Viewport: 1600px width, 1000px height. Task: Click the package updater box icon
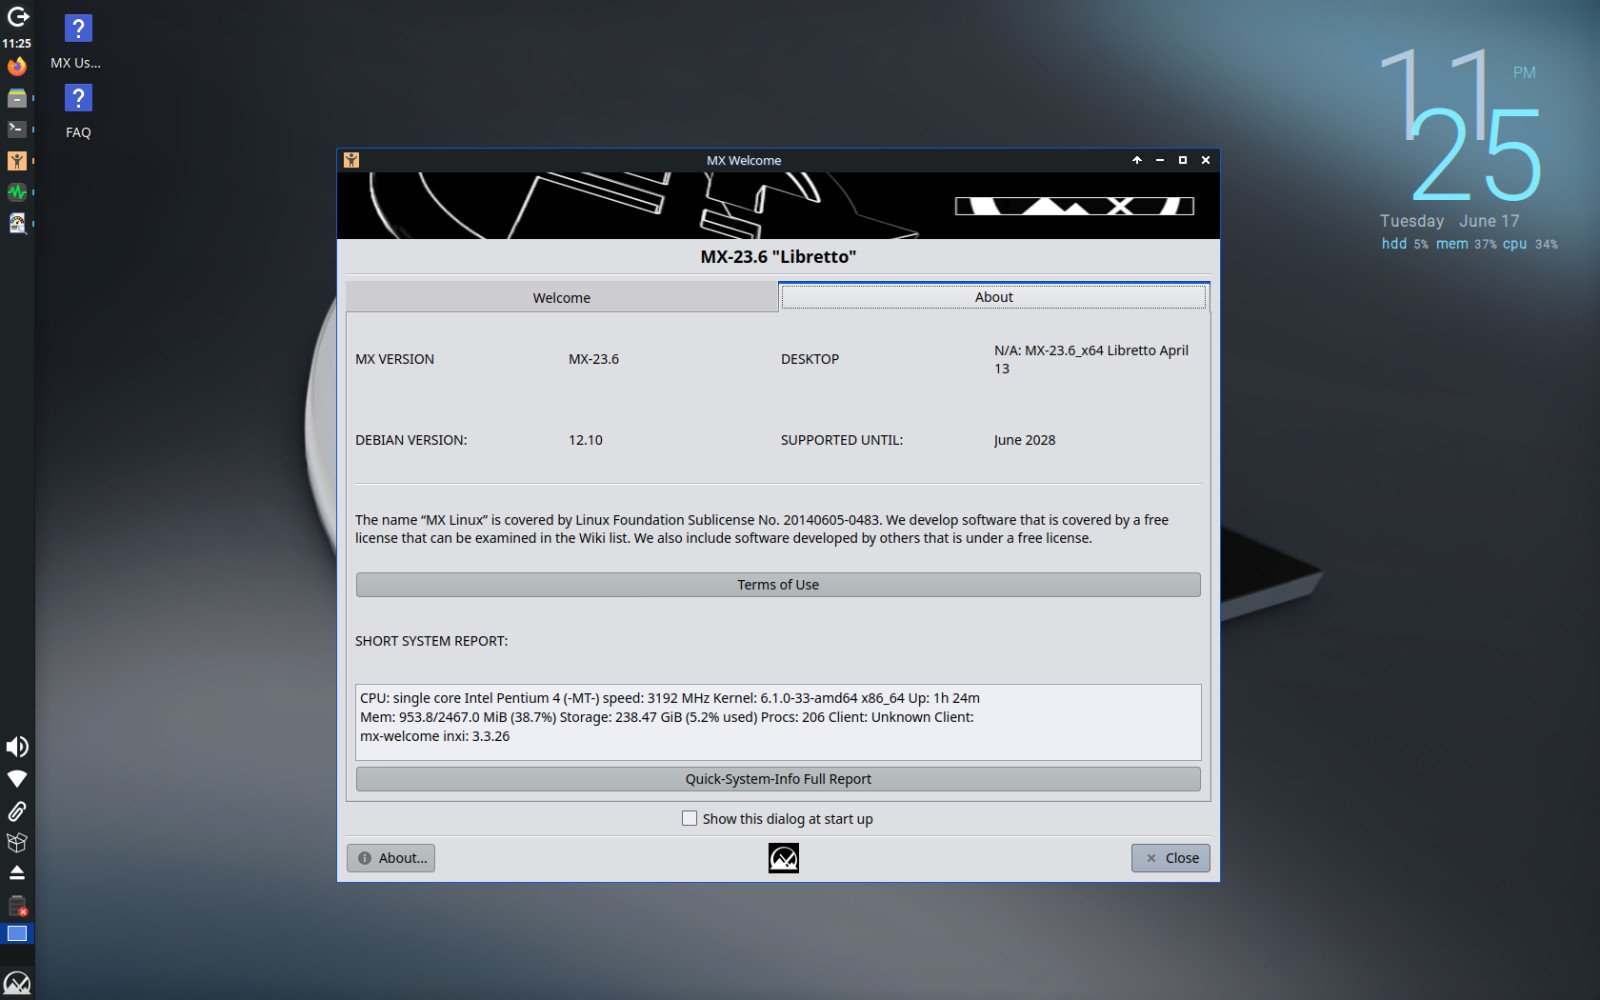[x=17, y=842]
